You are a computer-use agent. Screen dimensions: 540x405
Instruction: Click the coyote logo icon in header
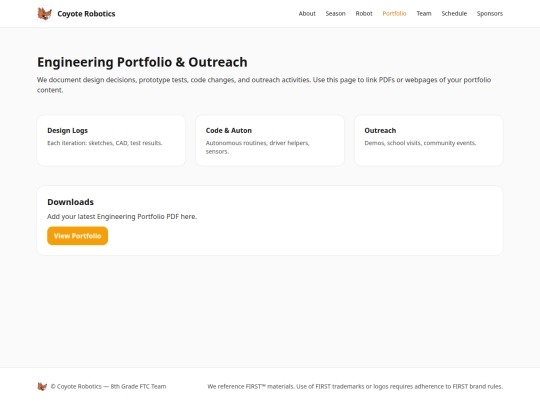[44, 14]
